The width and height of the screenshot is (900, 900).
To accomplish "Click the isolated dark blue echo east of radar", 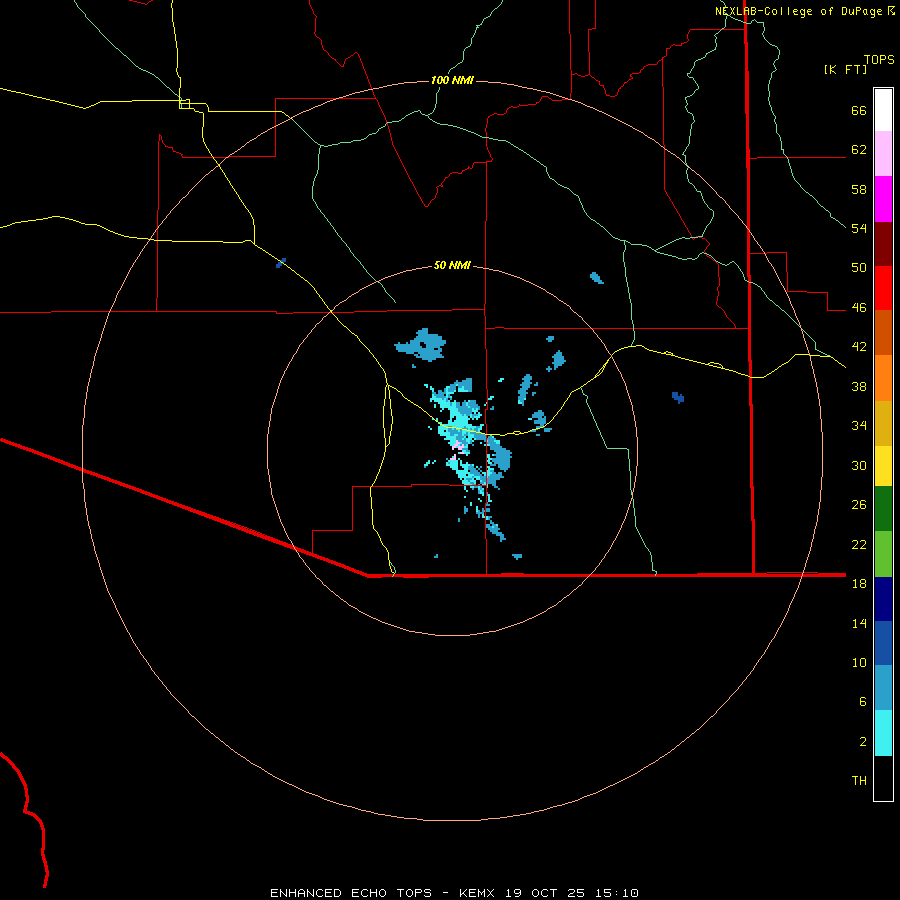I will click(x=678, y=397).
